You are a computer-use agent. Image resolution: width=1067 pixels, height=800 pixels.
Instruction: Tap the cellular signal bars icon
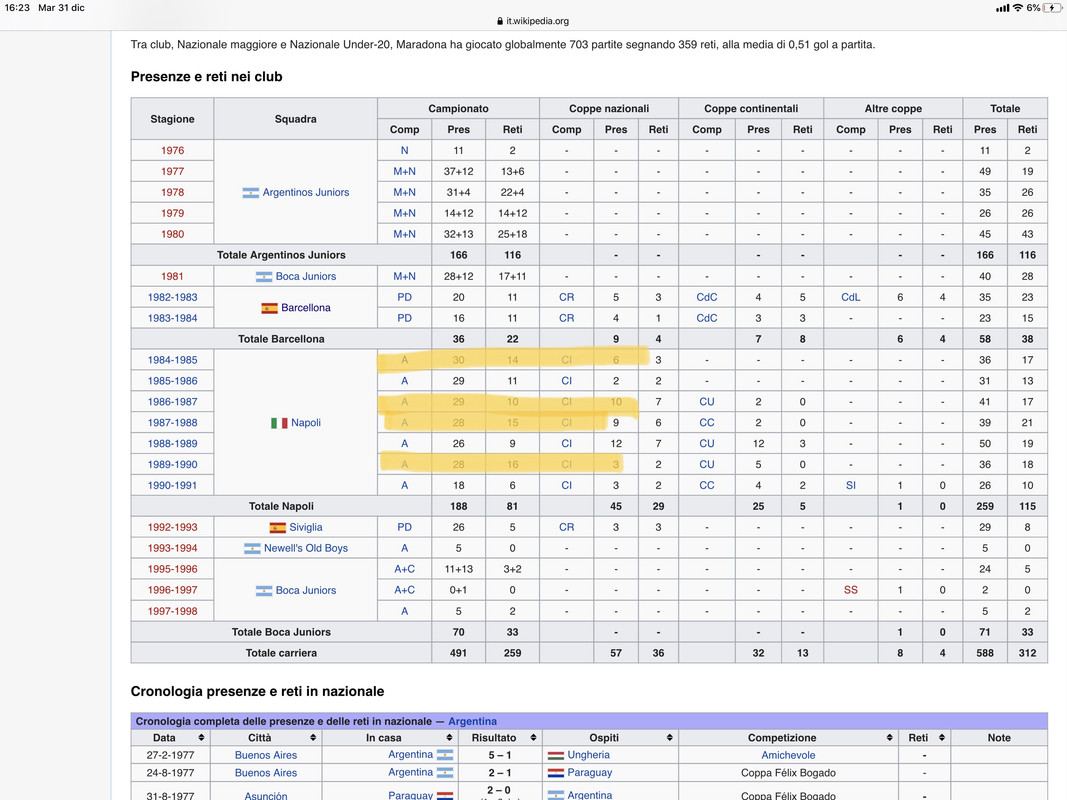pos(1002,8)
